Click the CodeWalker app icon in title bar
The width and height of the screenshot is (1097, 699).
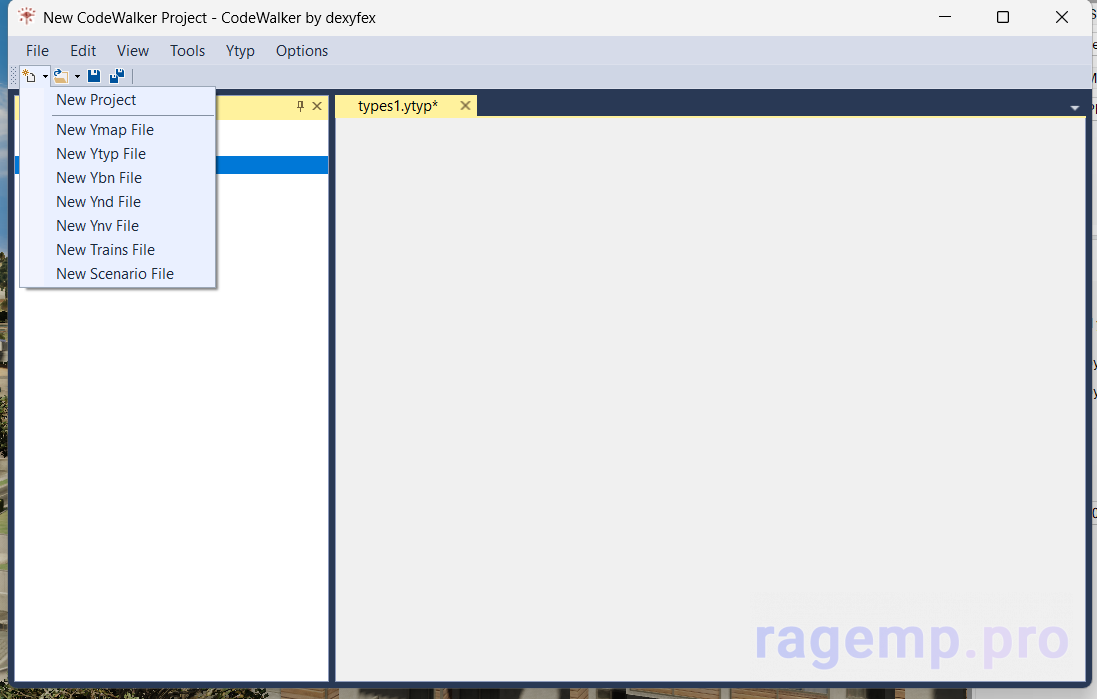[x=26, y=17]
